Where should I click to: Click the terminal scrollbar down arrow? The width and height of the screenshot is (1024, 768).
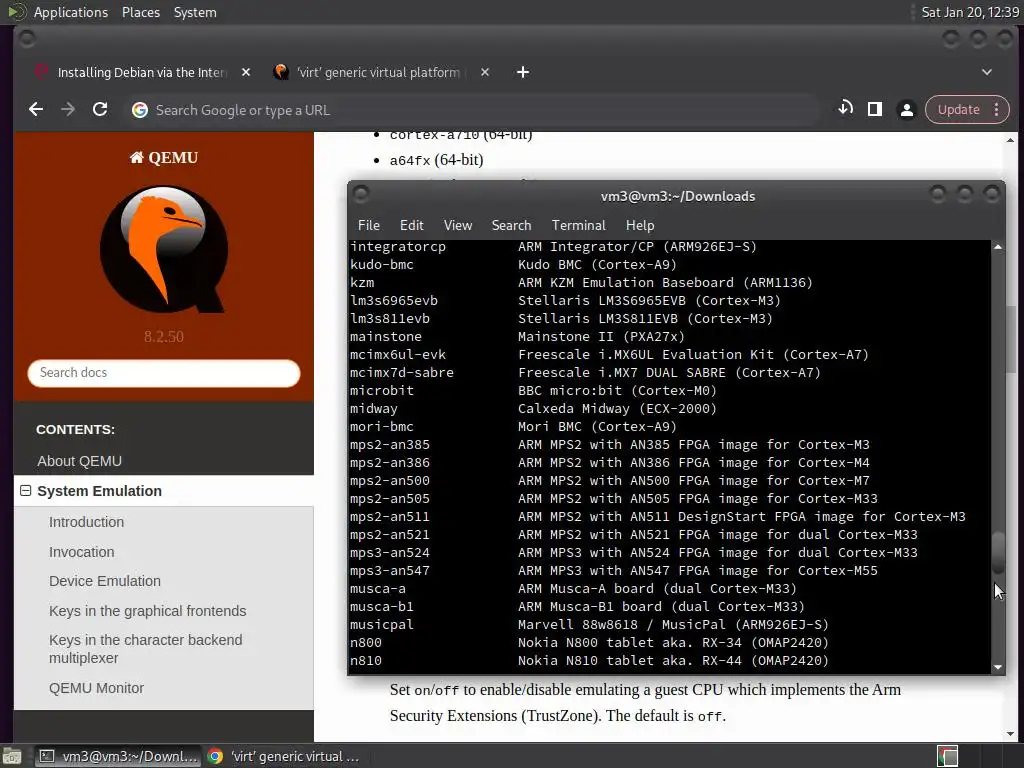(998, 667)
